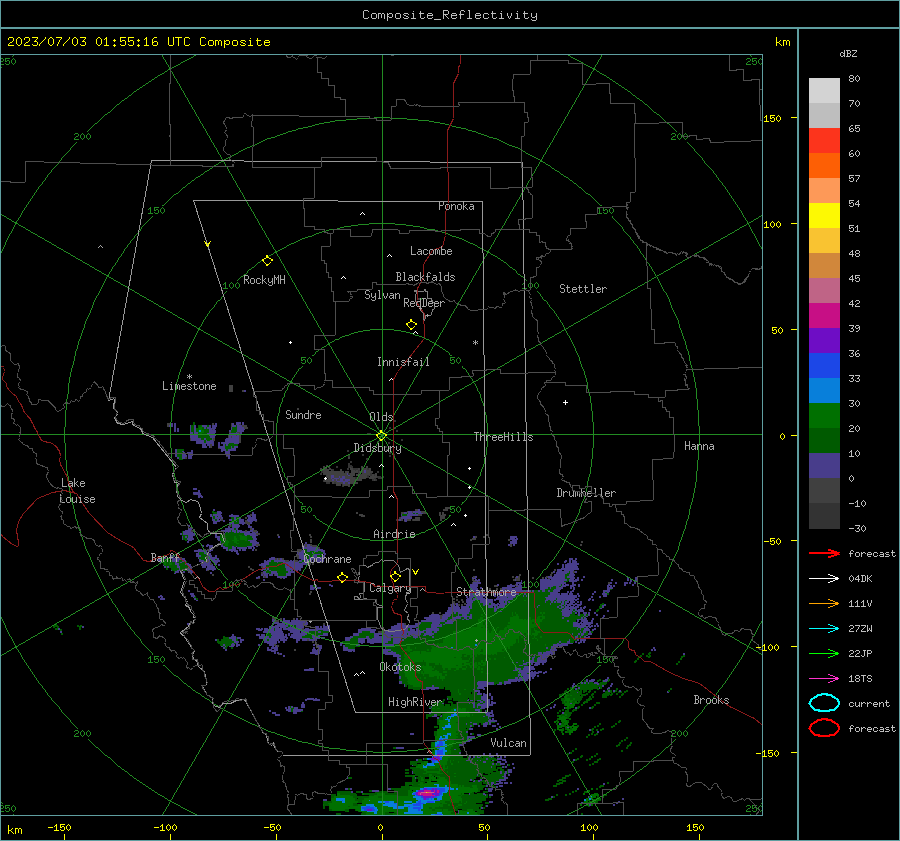Select the cyan current ellipse icon

[x=824, y=703]
